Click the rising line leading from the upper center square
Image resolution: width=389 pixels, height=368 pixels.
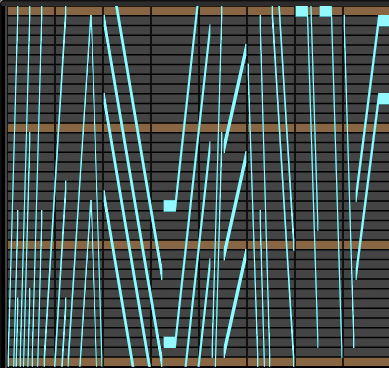[x=187, y=103]
